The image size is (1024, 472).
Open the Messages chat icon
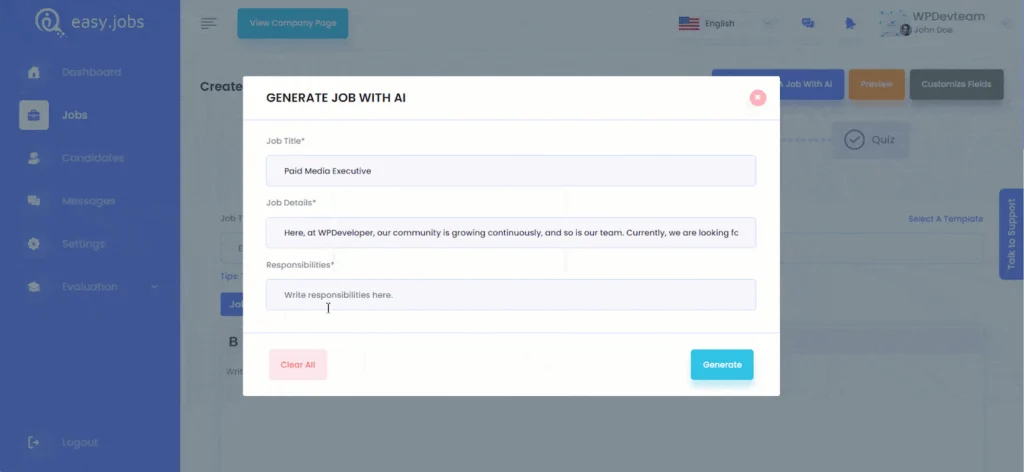pos(34,201)
